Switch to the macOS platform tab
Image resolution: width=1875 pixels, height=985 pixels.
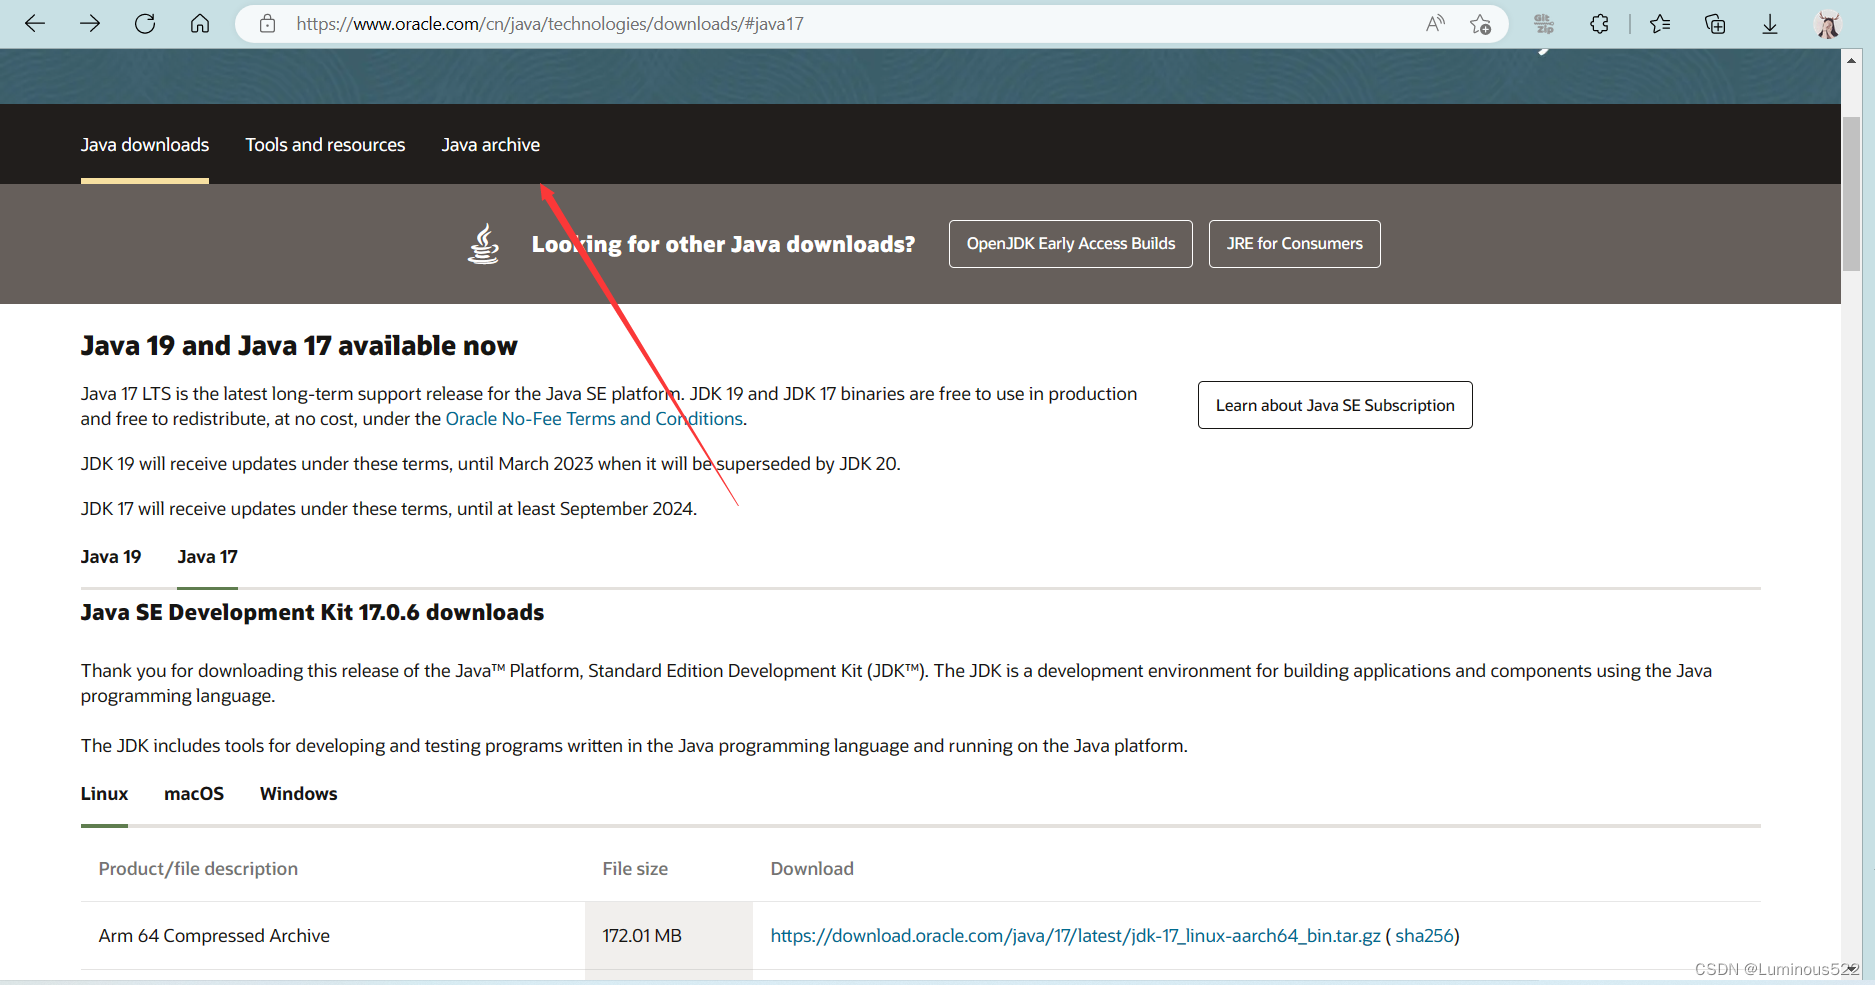click(194, 794)
